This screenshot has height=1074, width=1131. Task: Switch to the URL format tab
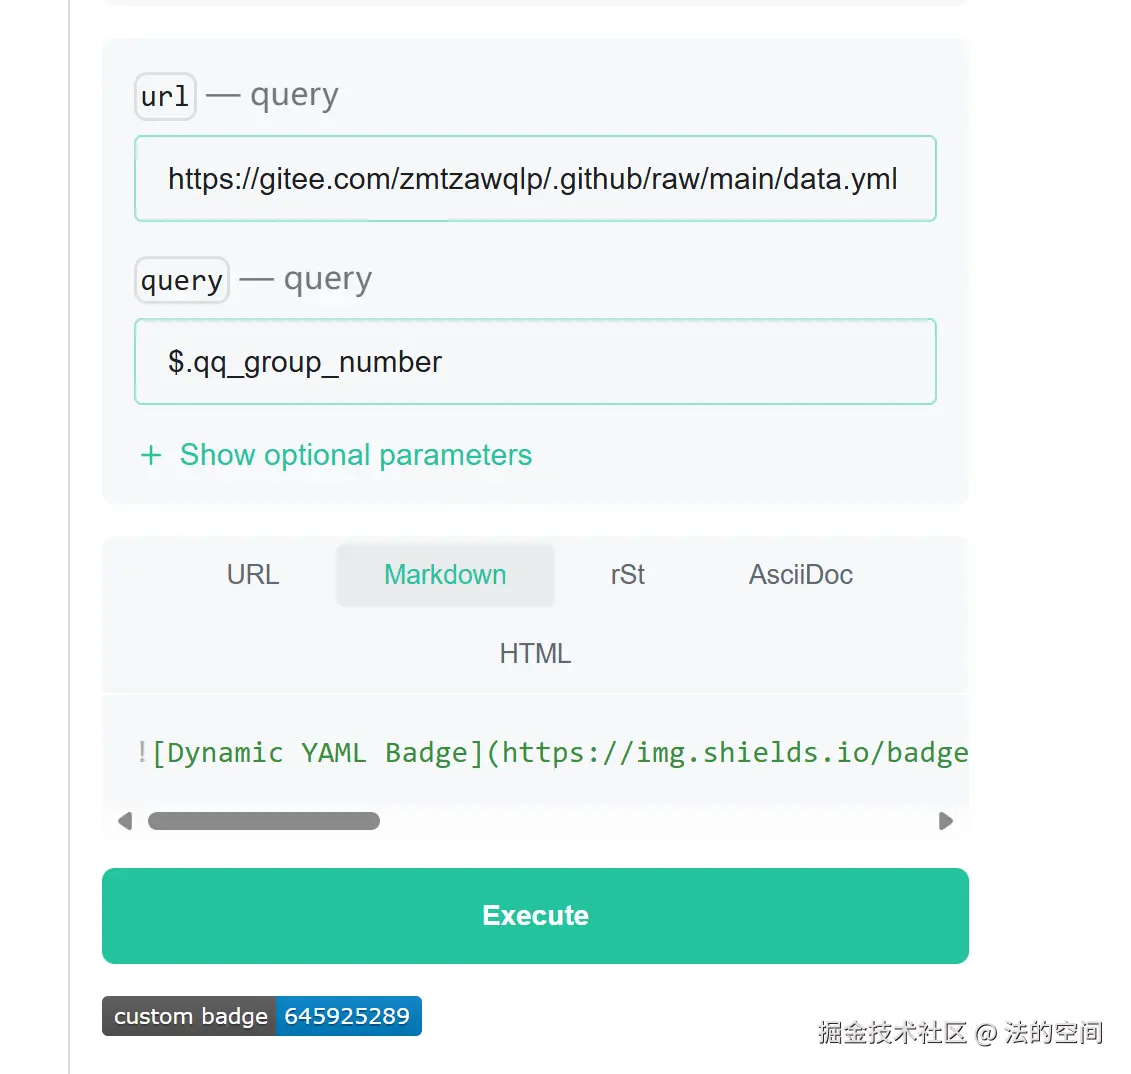(252, 575)
